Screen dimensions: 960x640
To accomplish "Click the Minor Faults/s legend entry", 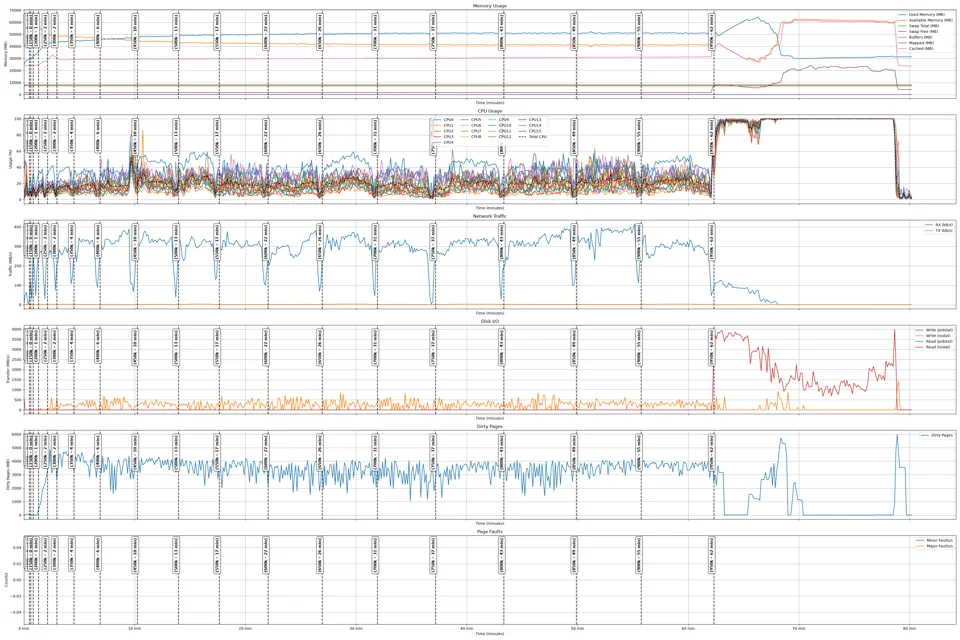I will tap(935, 541).
